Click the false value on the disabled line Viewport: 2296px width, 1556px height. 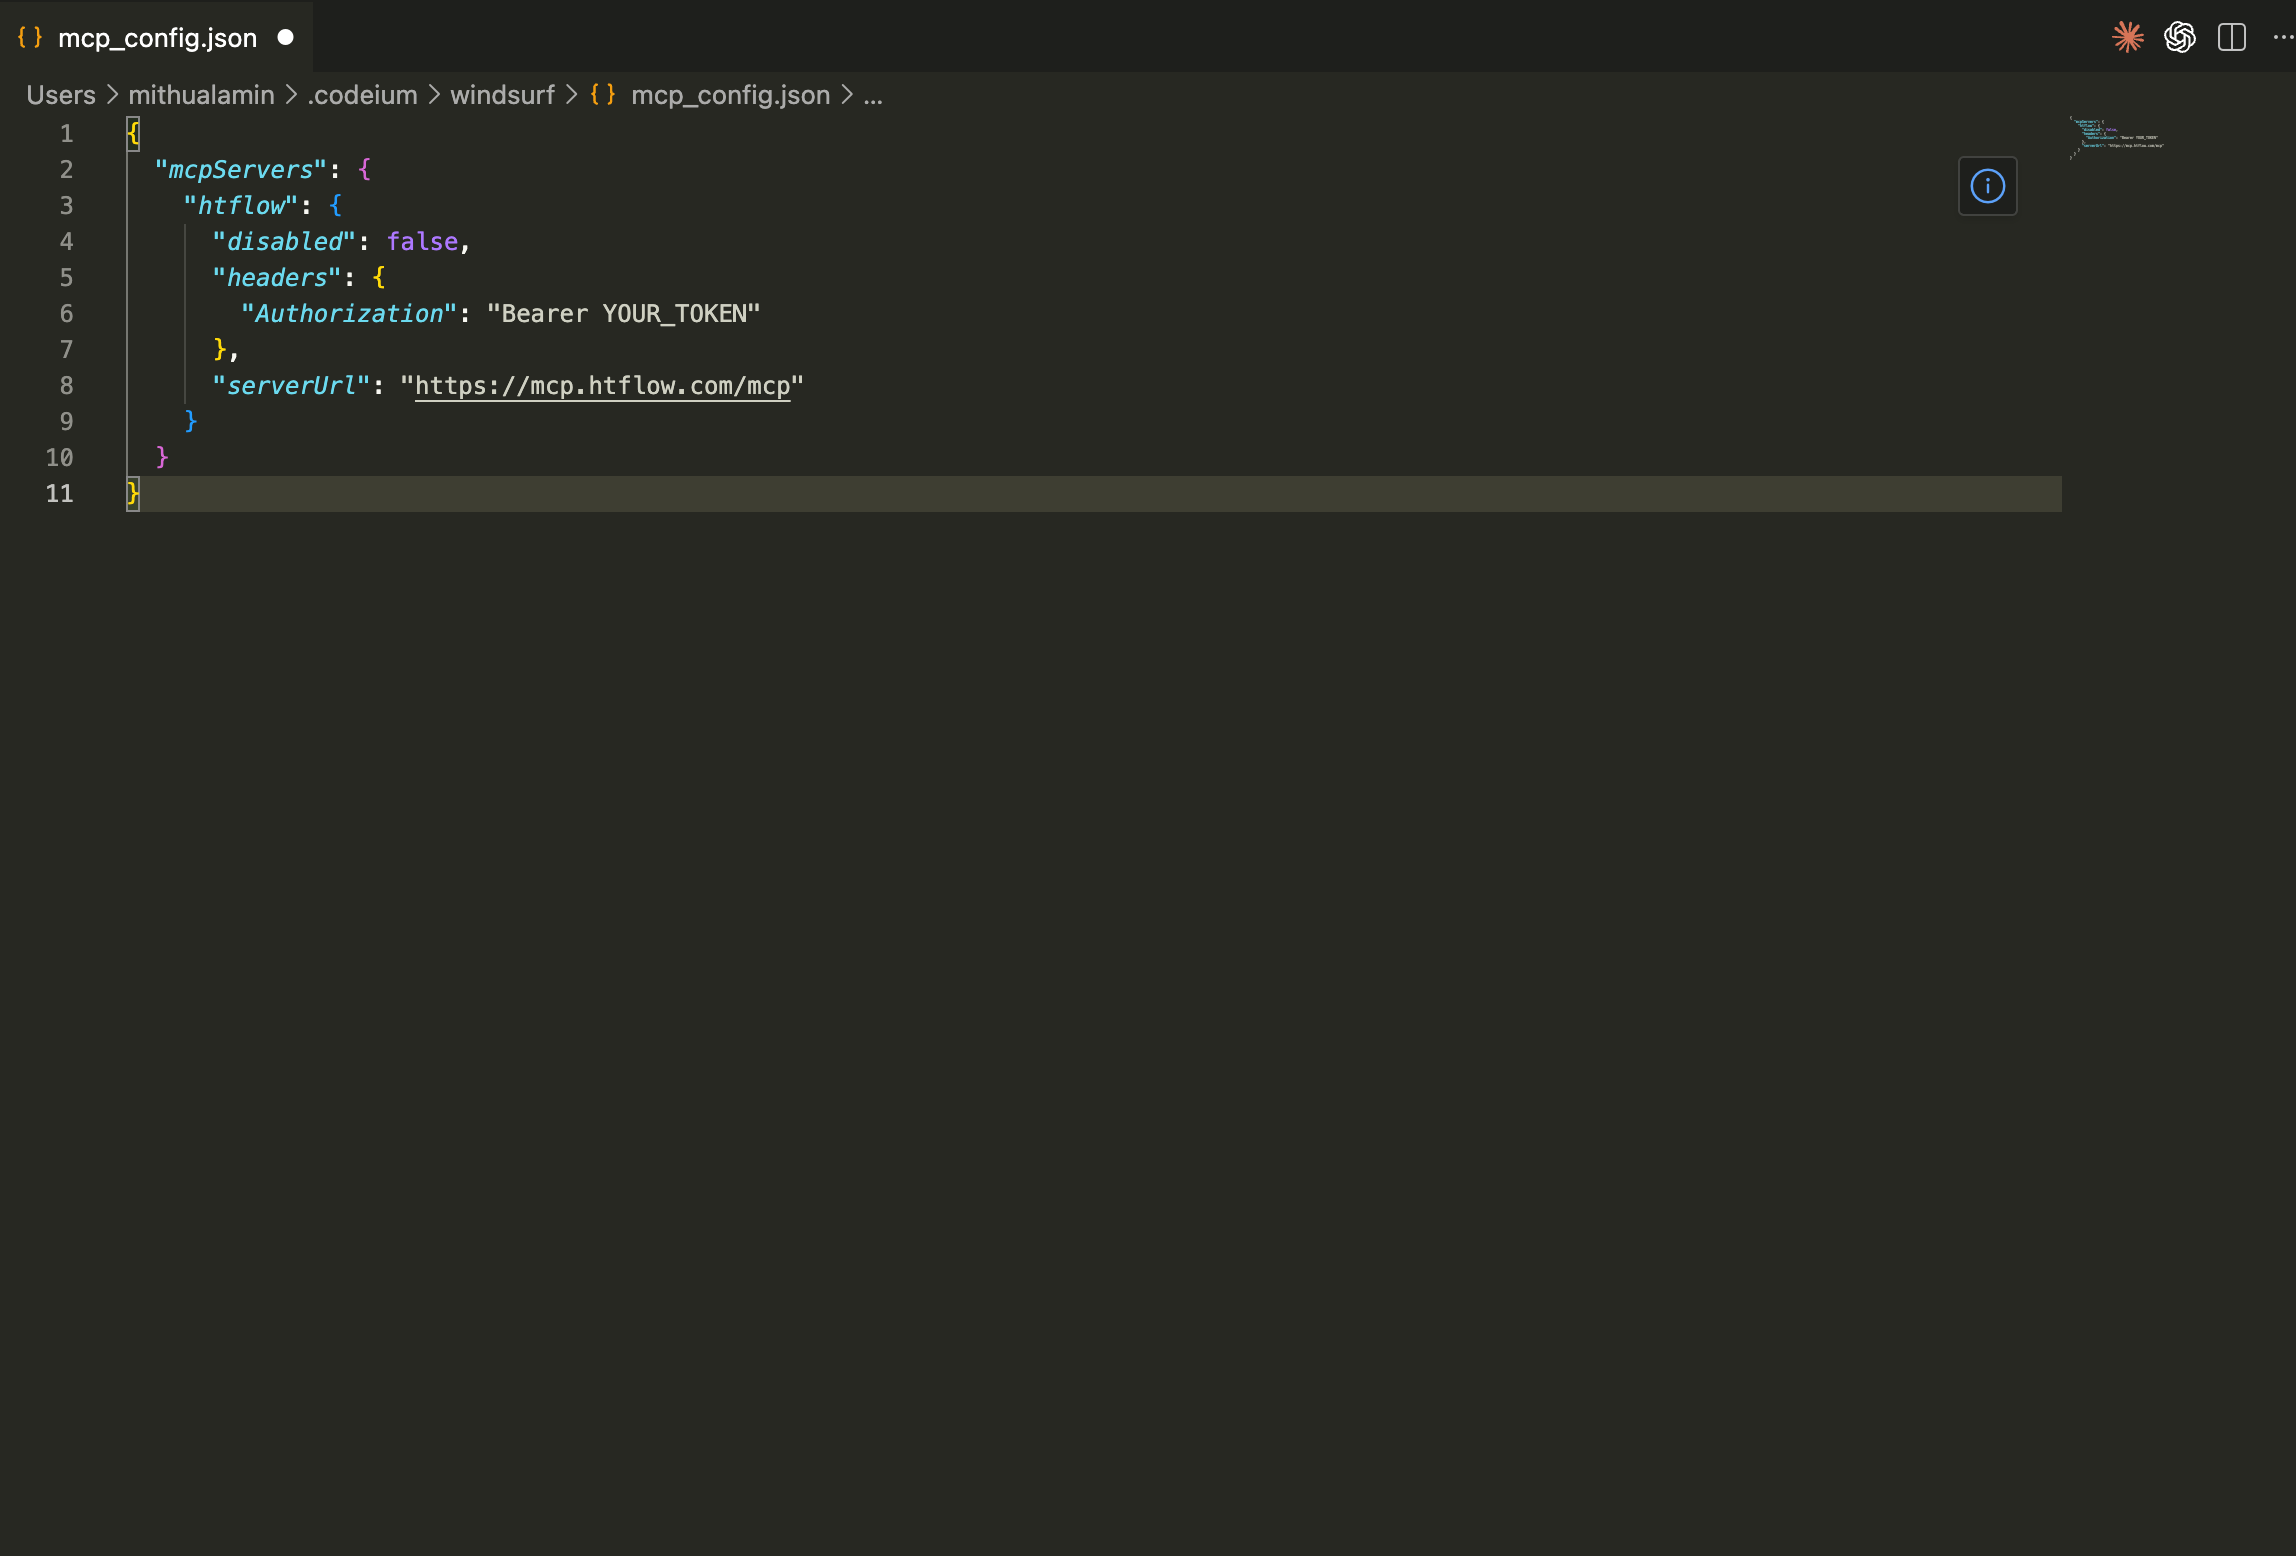(422, 242)
